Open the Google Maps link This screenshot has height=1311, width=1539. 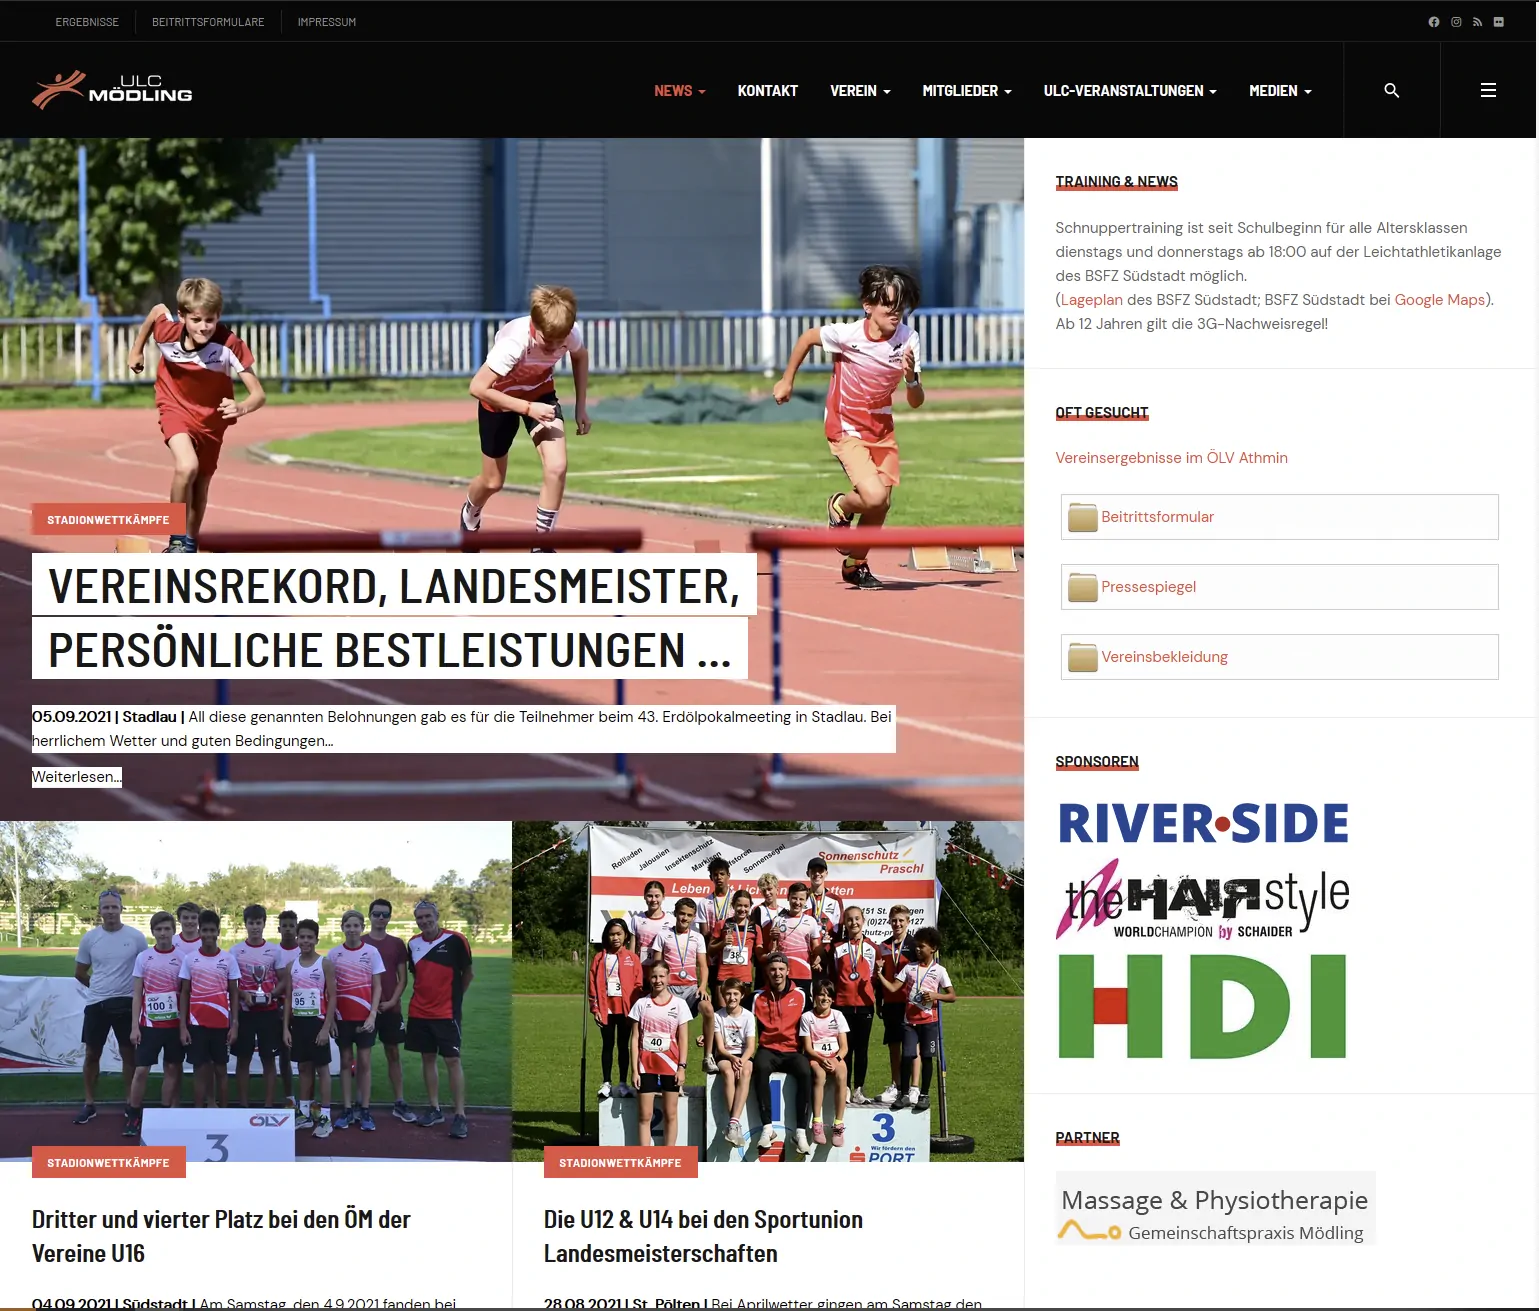pyautogui.click(x=1440, y=300)
